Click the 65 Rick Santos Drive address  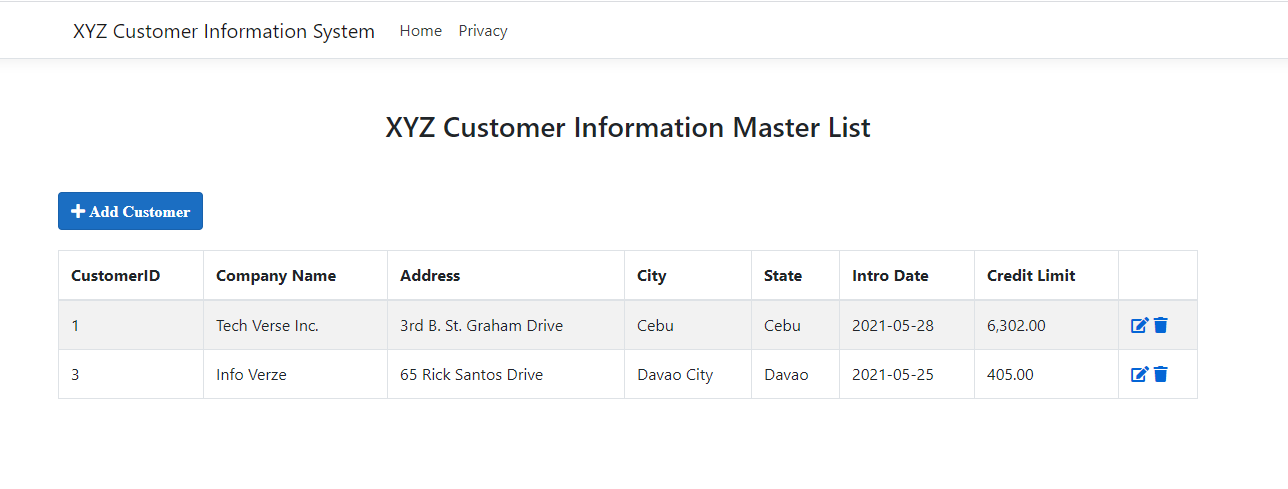click(471, 375)
